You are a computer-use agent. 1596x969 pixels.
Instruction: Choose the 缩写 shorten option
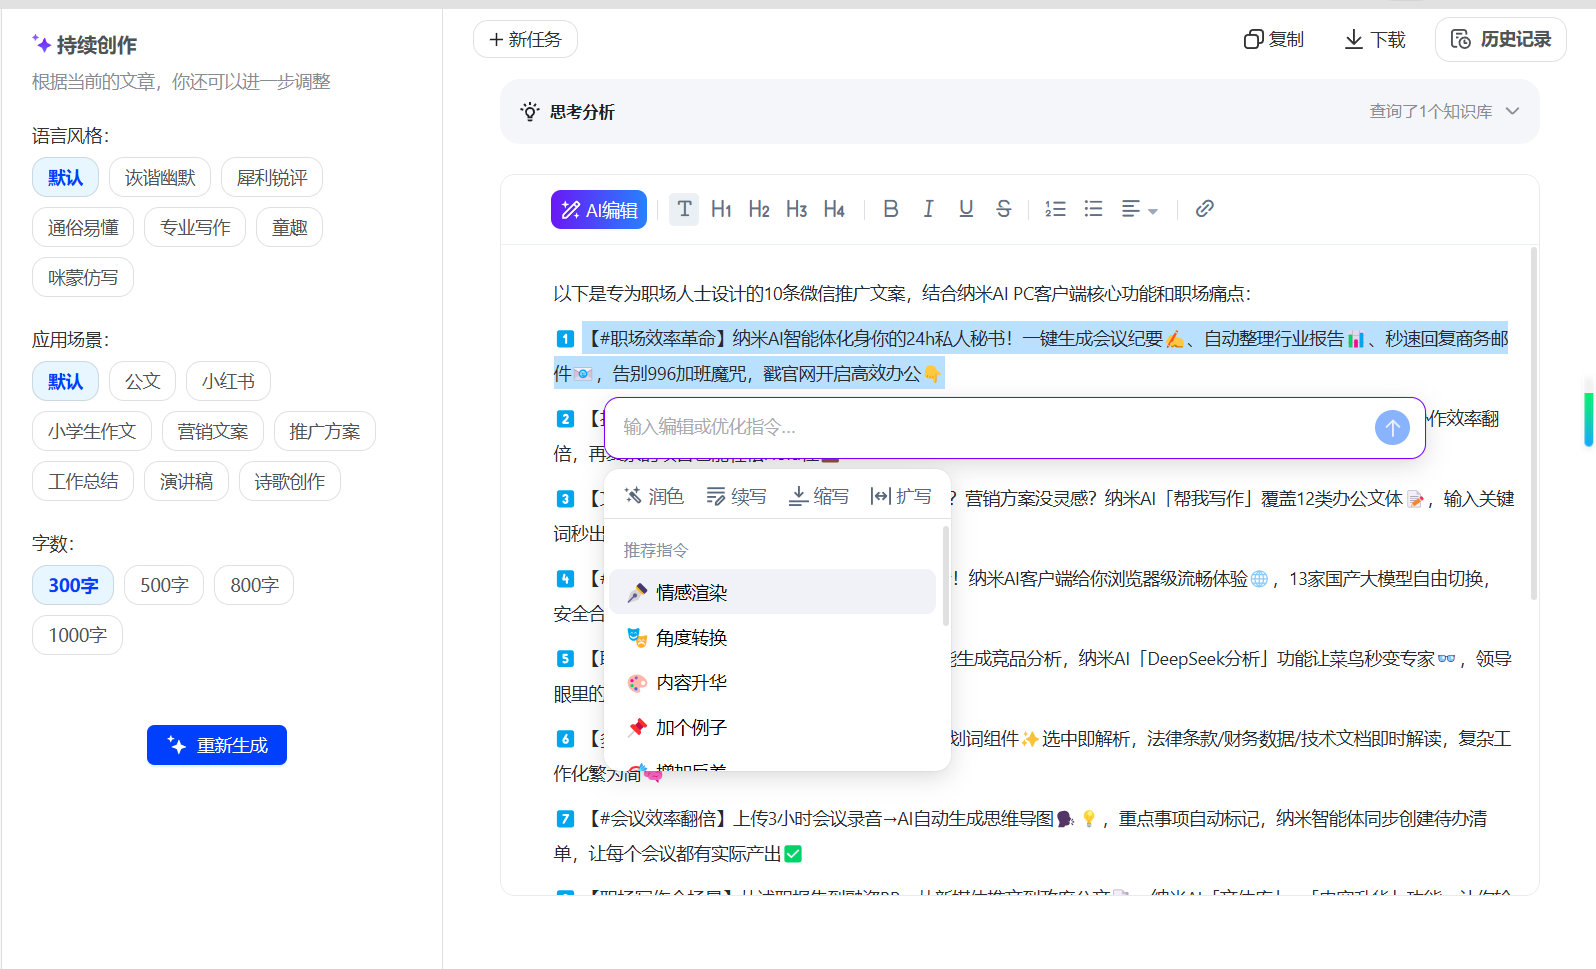point(819,497)
